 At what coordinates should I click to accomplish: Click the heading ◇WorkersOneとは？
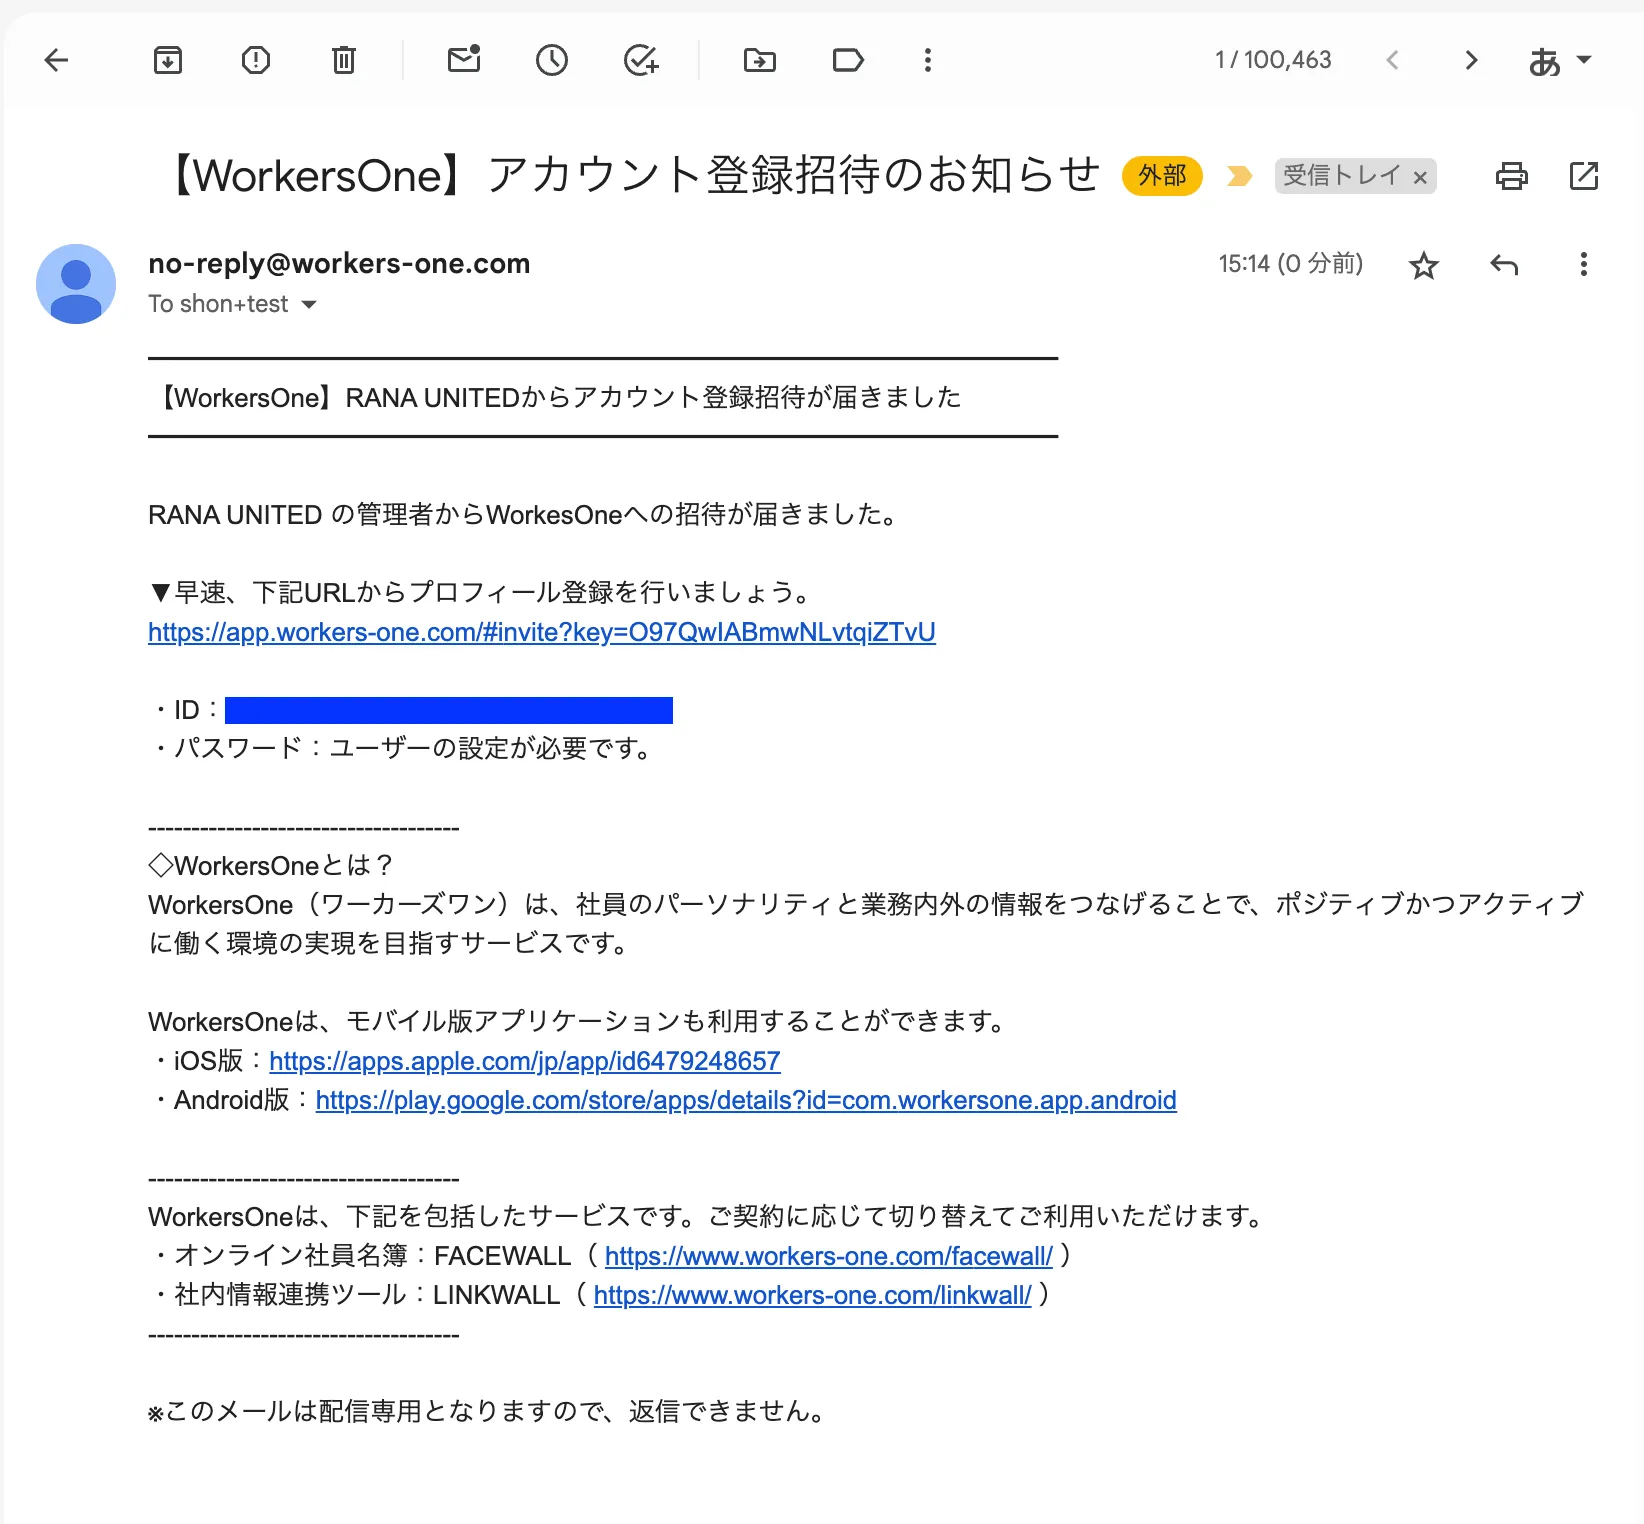pos(270,866)
